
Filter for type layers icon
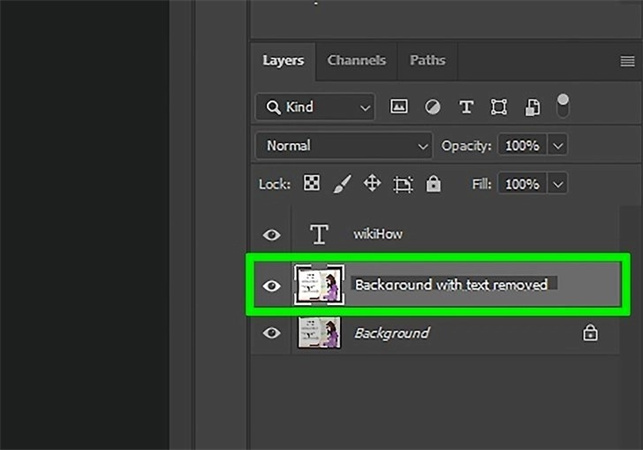pyautogui.click(x=466, y=107)
